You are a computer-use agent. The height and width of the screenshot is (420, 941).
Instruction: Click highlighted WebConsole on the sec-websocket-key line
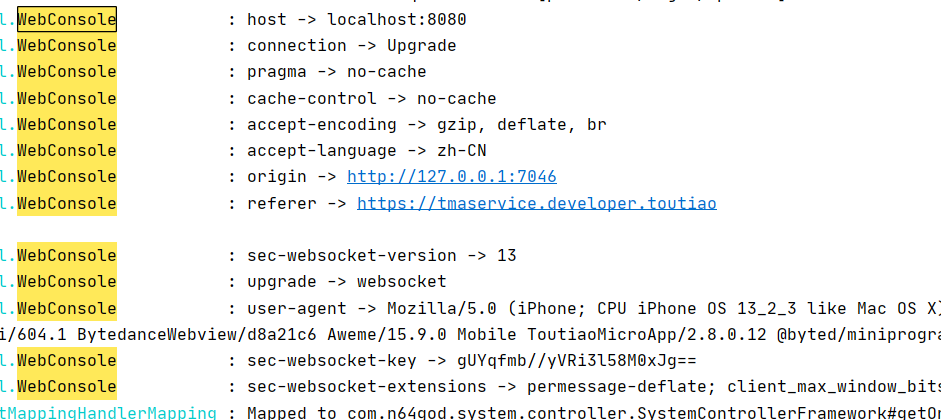(67, 361)
